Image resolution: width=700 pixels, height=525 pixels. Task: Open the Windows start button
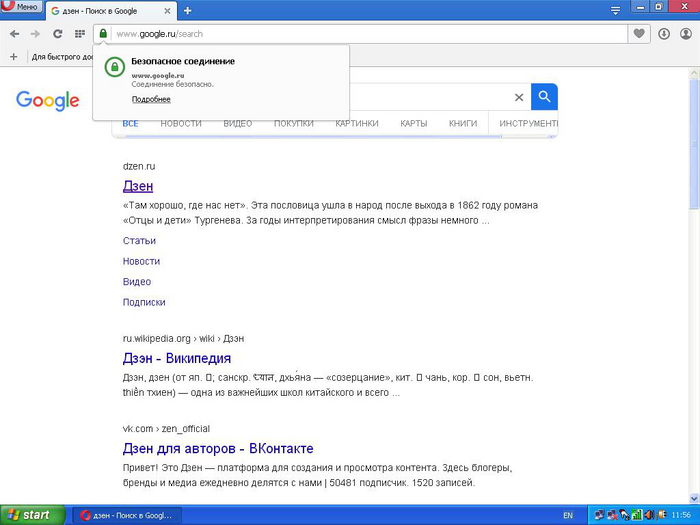pyautogui.click(x=32, y=515)
